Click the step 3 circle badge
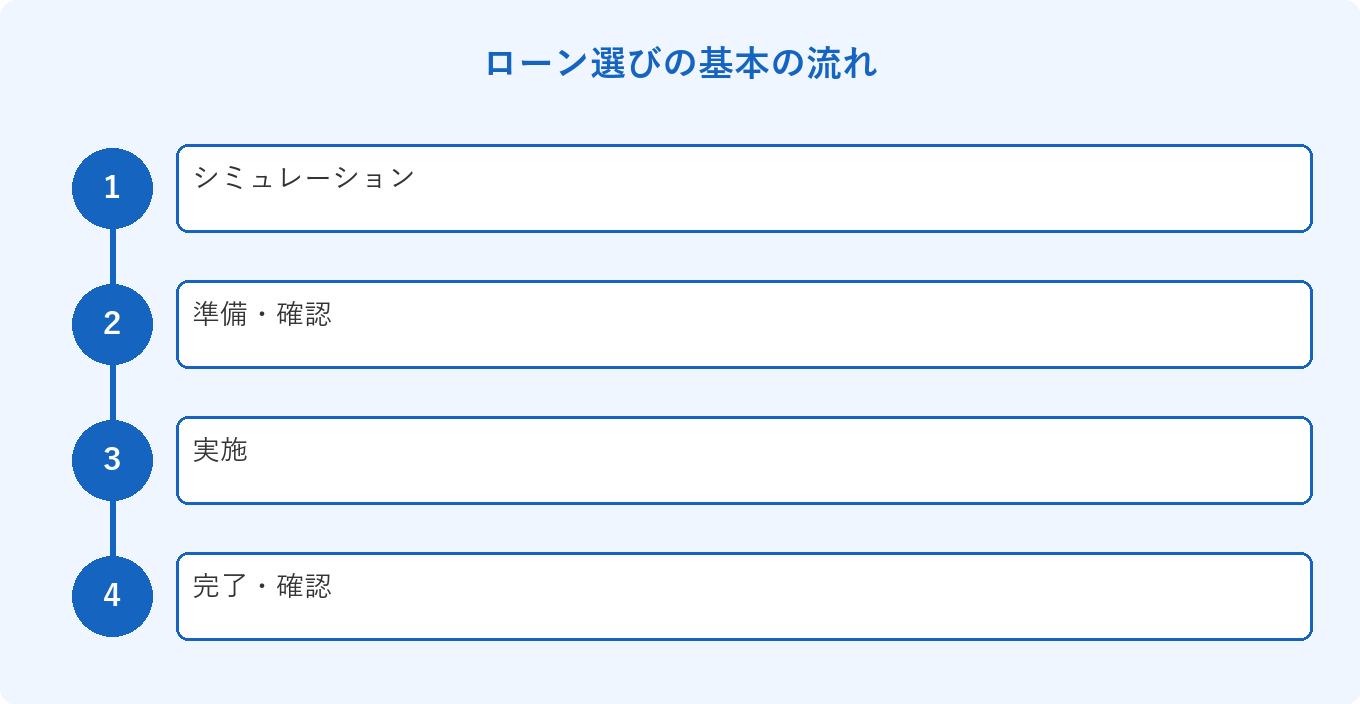 point(112,460)
